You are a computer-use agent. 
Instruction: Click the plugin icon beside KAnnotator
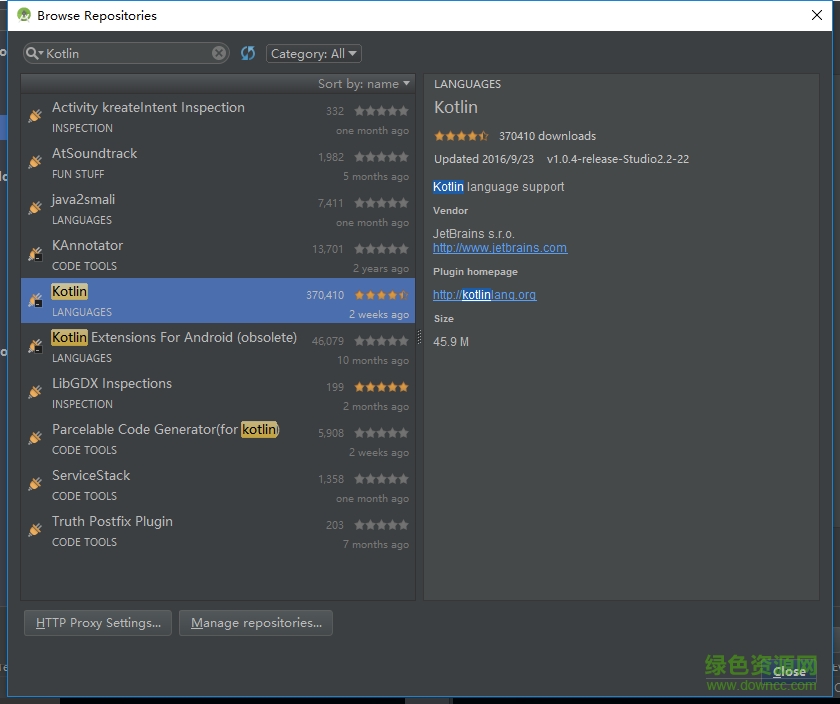(x=35, y=255)
